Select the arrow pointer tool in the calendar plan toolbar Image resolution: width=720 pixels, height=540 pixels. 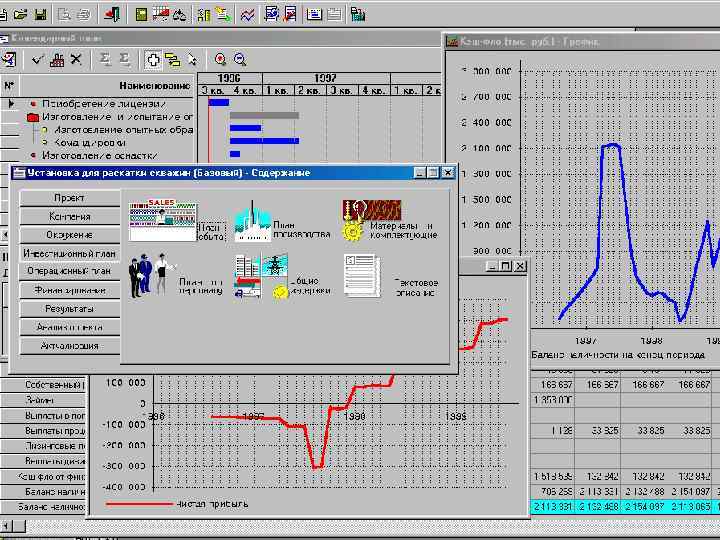click(x=192, y=60)
